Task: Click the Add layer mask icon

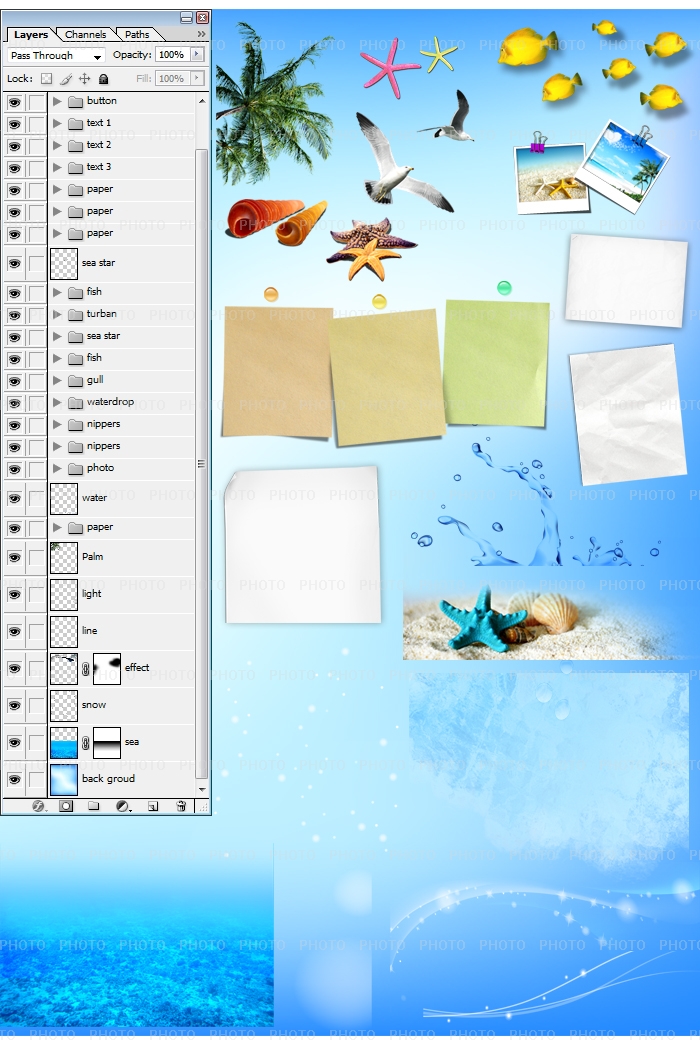Action: [66, 806]
